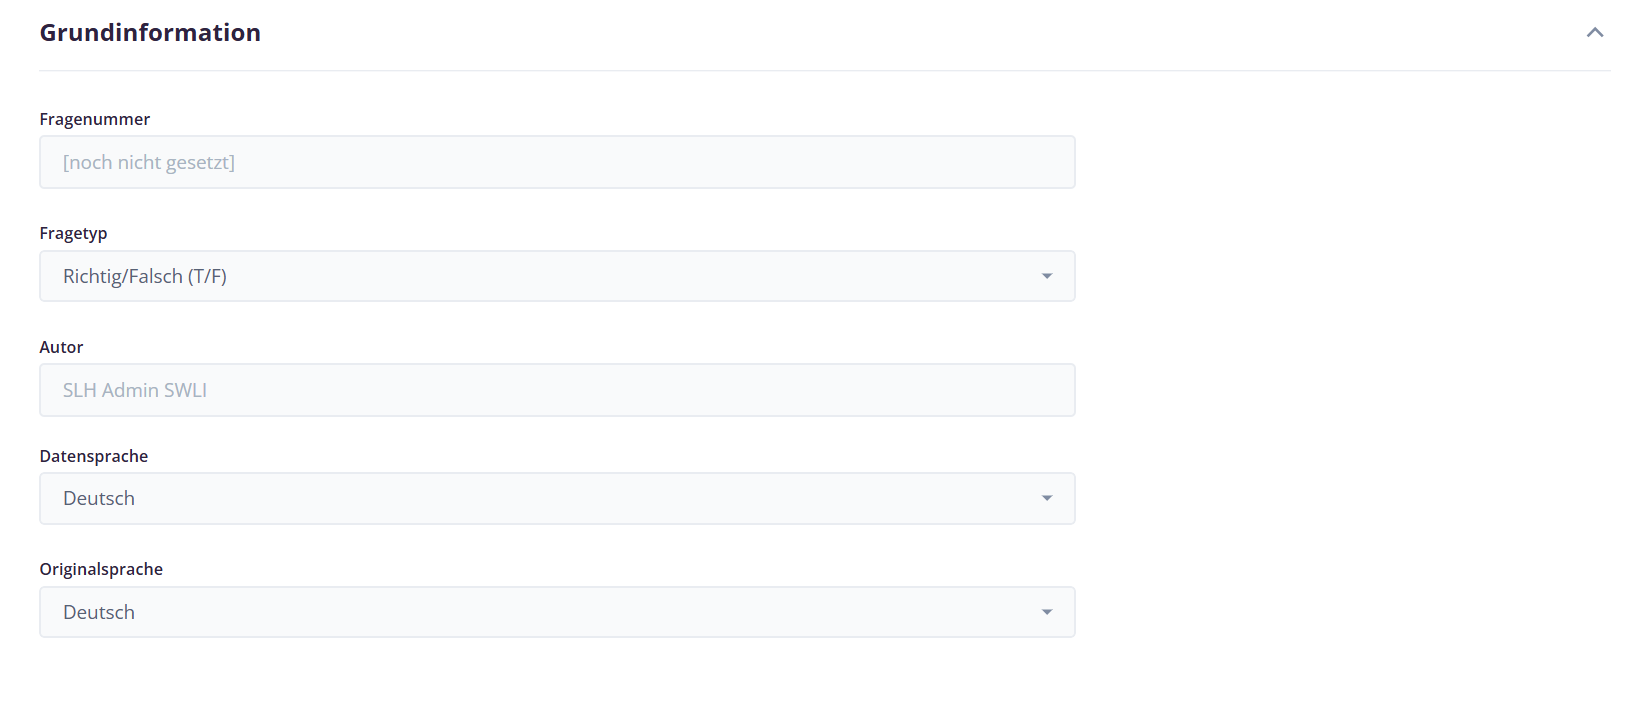This screenshot has width=1637, height=702.
Task: Select the Richtig/Falsch (T/F) value text
Action: click(145, 276)
